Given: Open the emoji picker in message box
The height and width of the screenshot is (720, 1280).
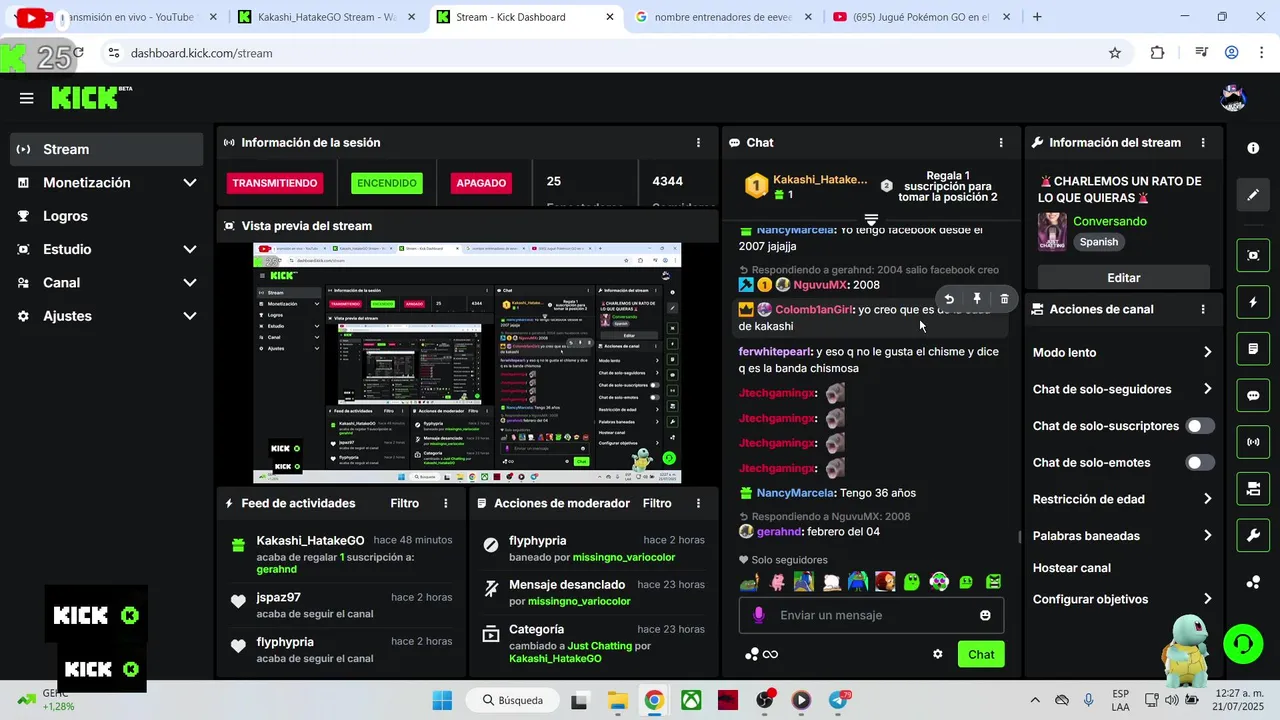Looking at the screenshot, I should coord(985,615).
